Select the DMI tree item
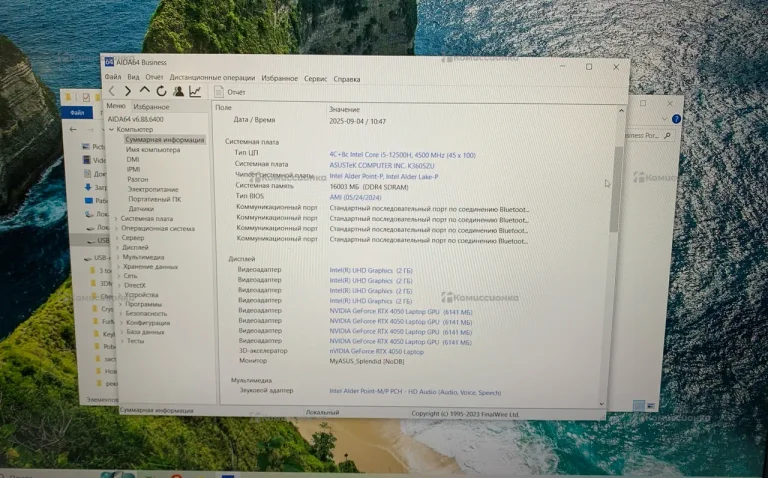 [x=133, y=160]
